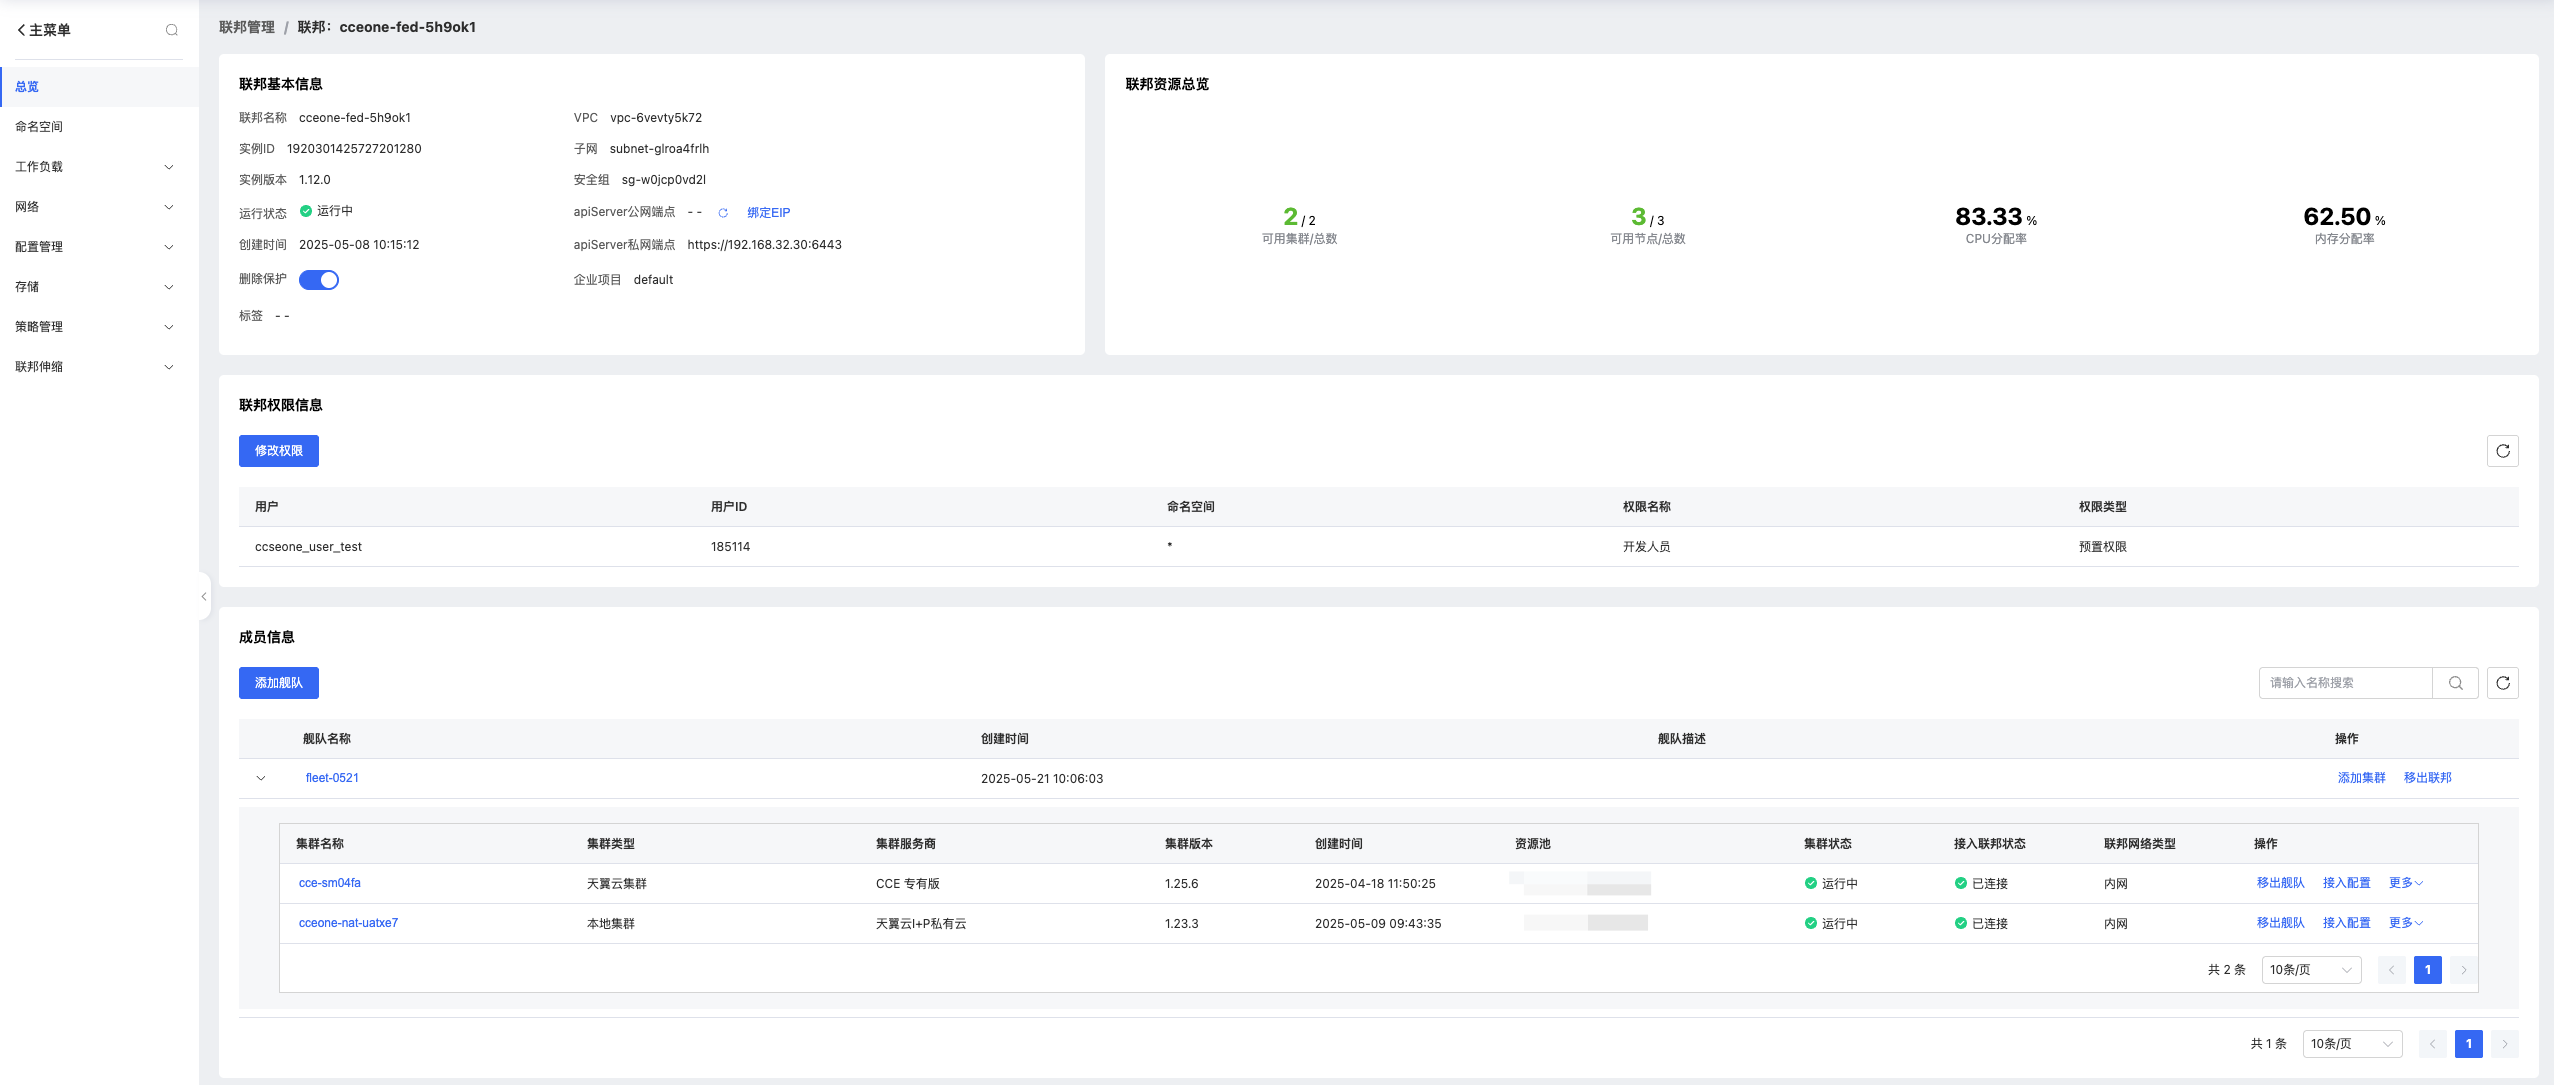The width and height of the screenshot is (2554, 1085).
Task: Click 添加舰队 button
Action: click(279, 683)
